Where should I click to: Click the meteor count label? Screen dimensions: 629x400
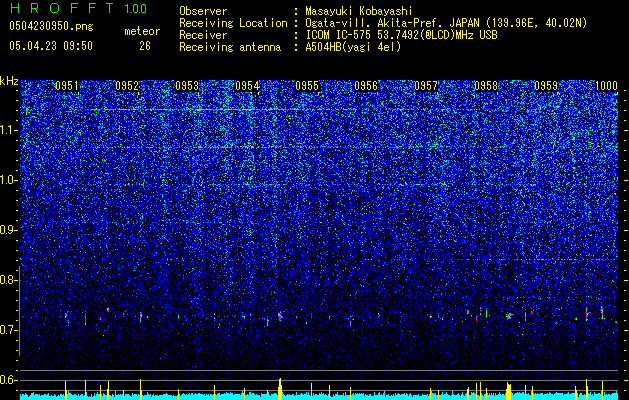click(142, 31)
